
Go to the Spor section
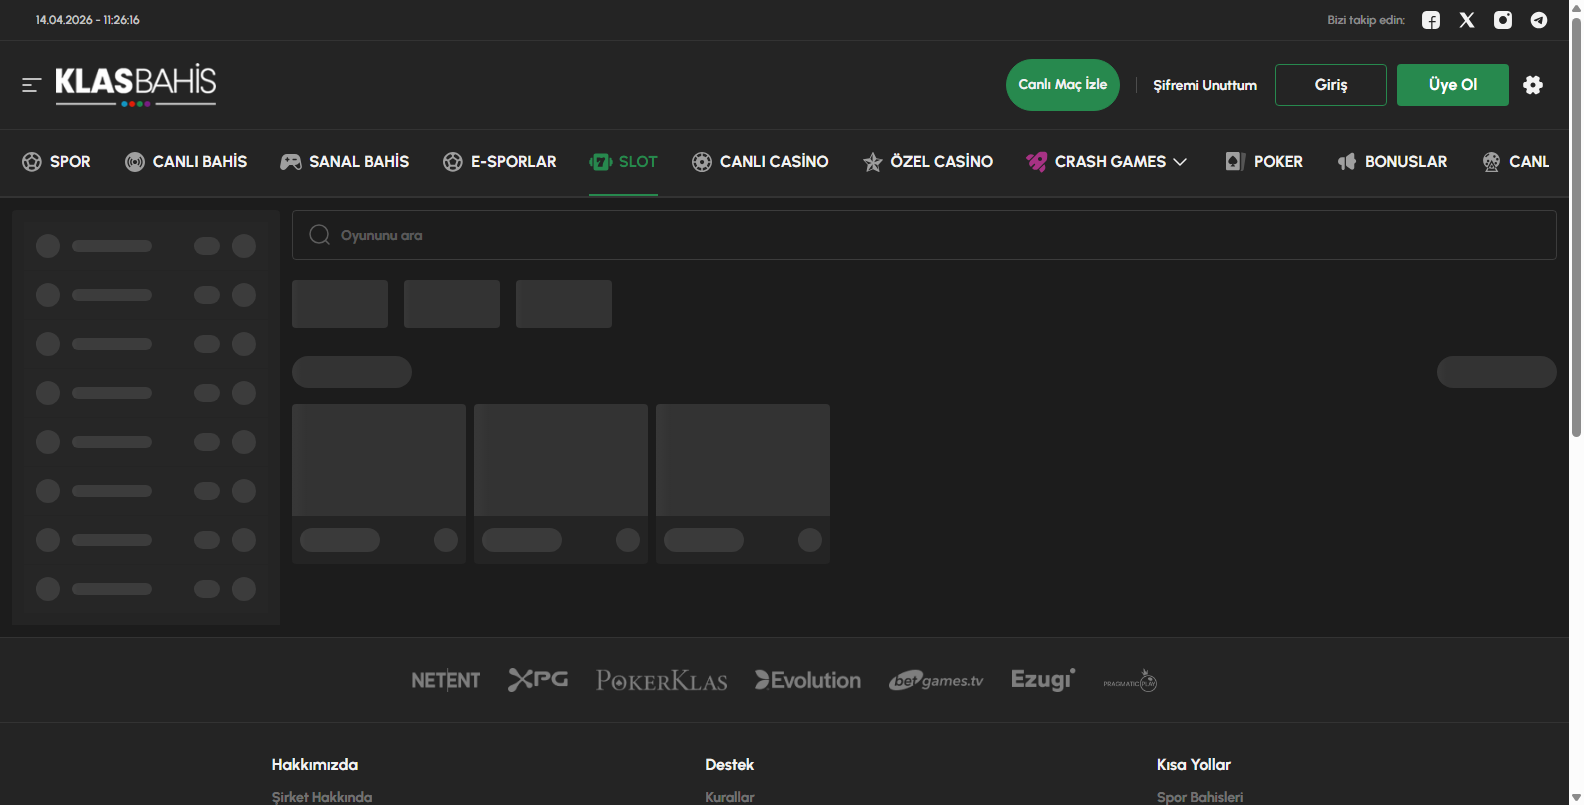(56, 162)
